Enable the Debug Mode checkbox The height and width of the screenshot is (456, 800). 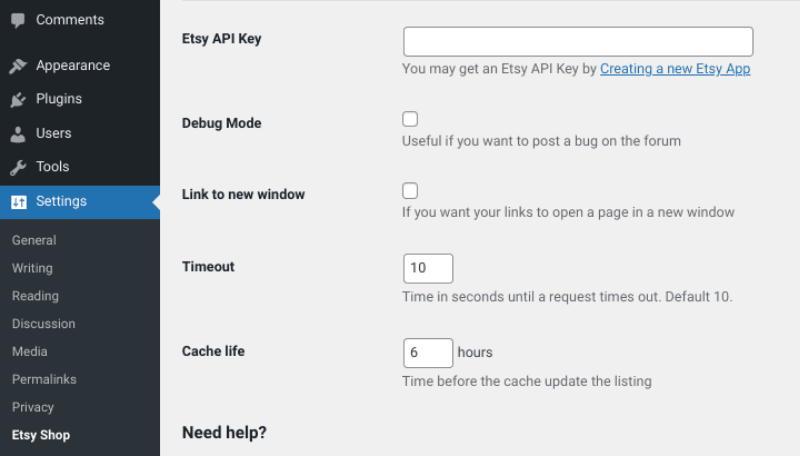410,119
